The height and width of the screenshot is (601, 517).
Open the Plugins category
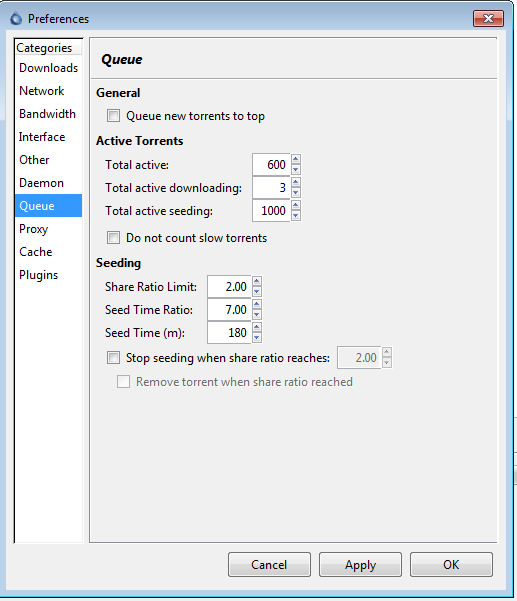coord(48,275)
